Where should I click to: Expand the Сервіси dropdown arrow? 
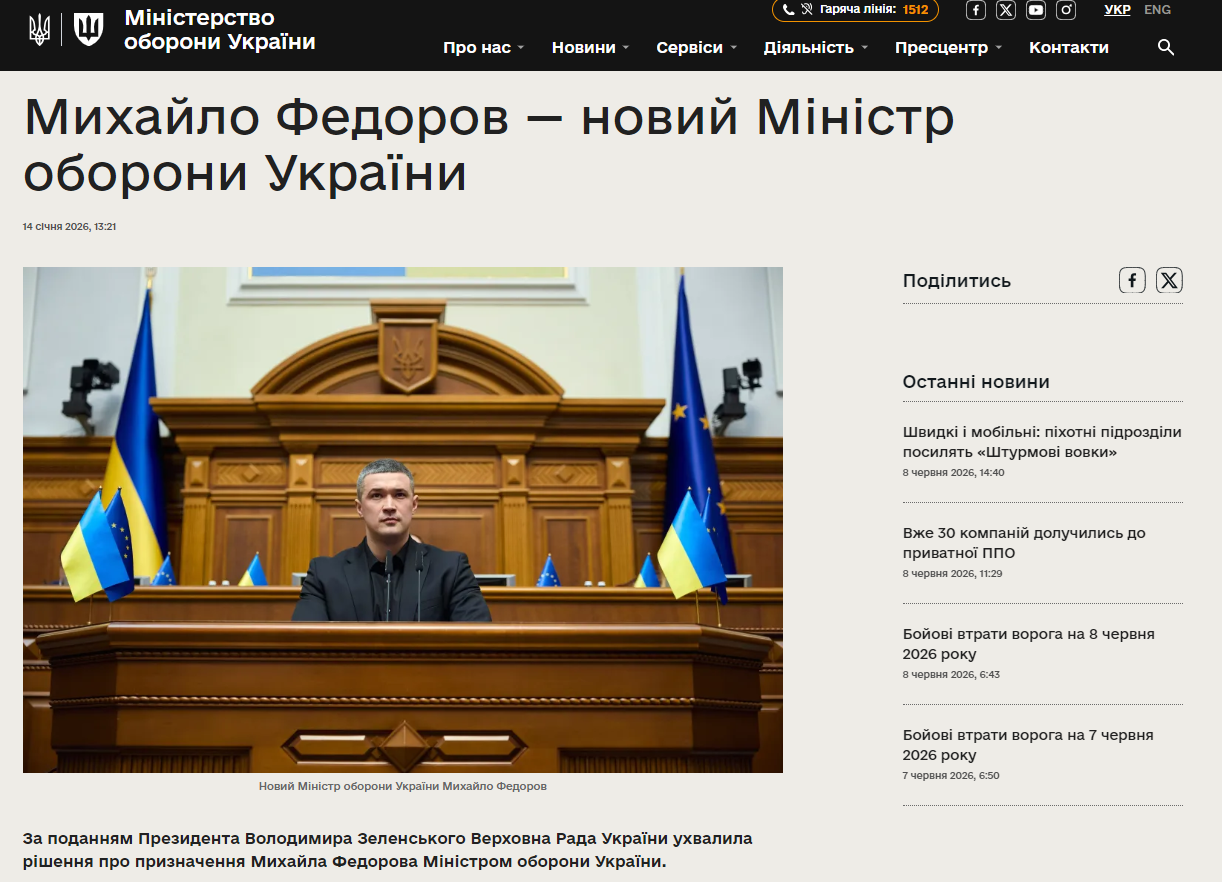[733, 48]
